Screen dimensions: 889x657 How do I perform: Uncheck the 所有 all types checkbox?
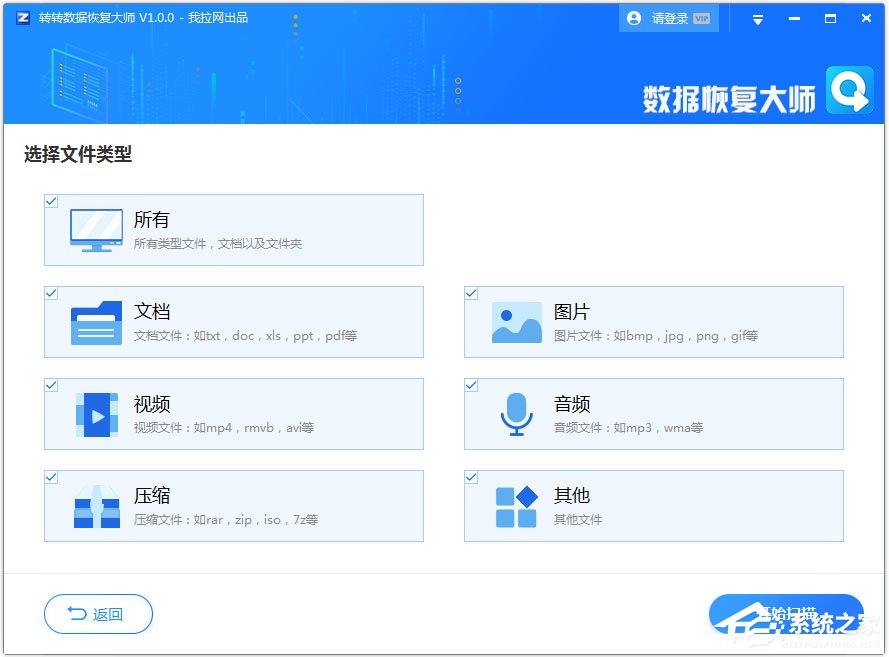[x=51, y=201]
